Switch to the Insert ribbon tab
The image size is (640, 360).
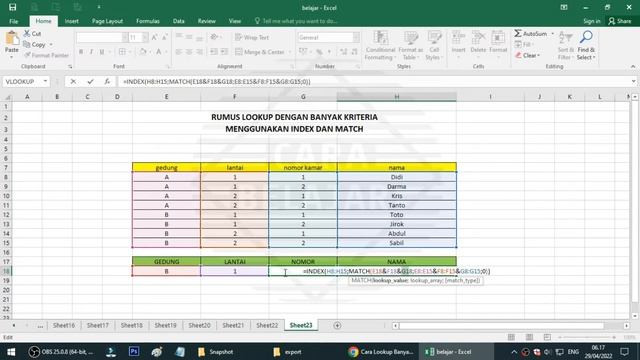tap(71, 21)
